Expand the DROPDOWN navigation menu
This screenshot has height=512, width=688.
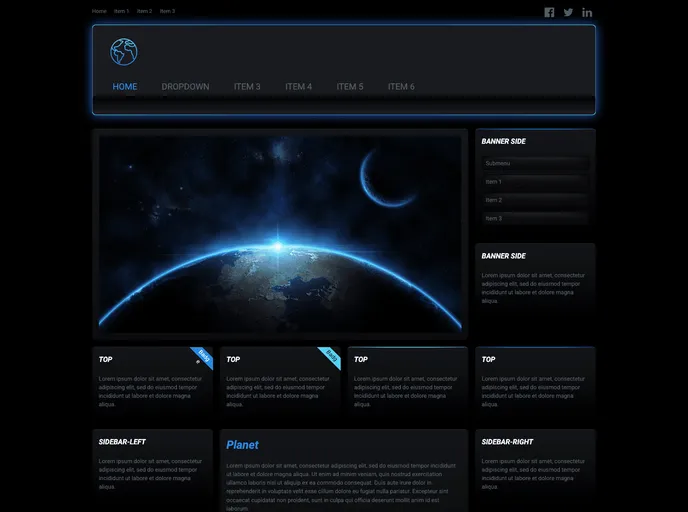(185, 87)
